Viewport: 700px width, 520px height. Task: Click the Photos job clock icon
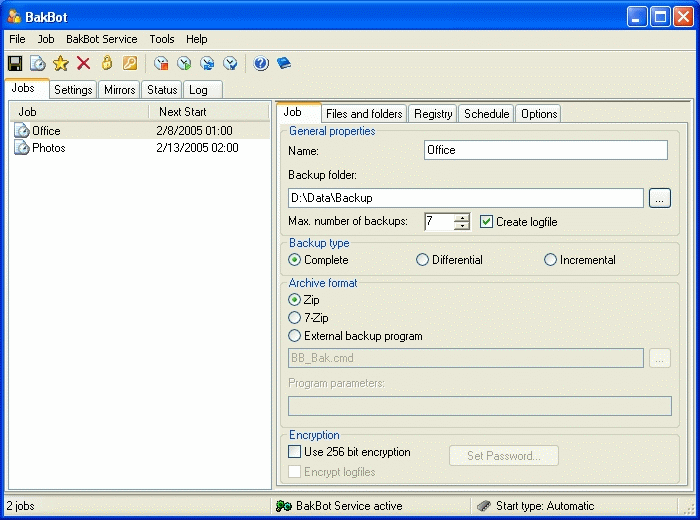click(x=22, y=148)
